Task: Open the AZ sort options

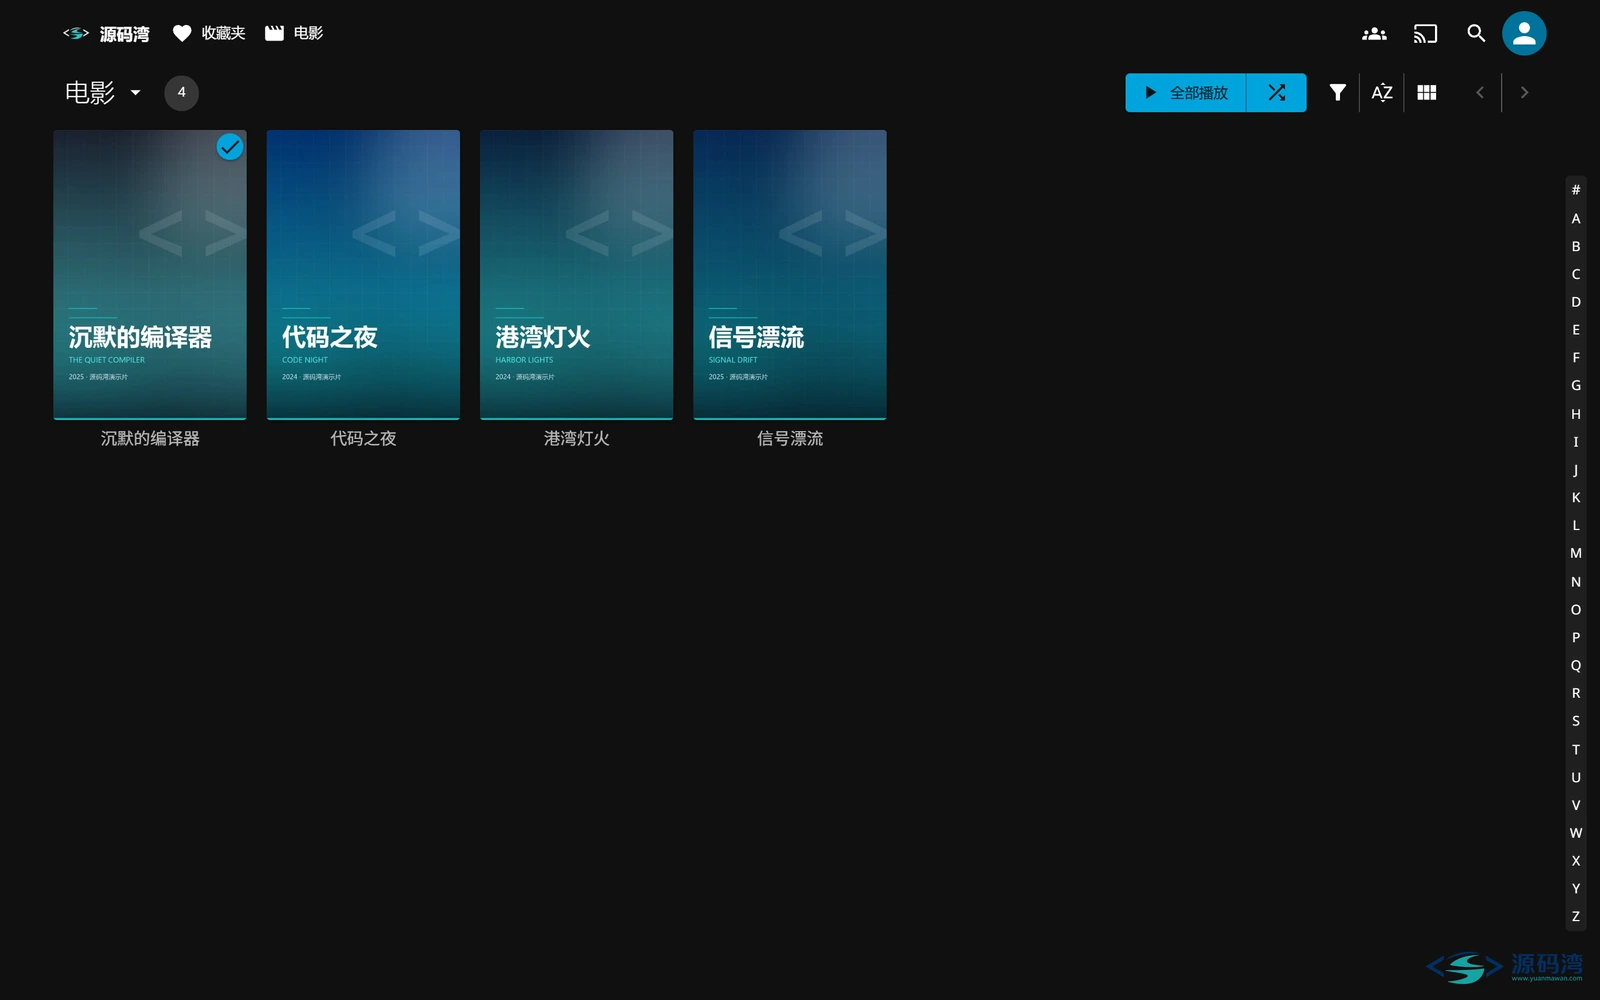Action: click(1382, 93)
